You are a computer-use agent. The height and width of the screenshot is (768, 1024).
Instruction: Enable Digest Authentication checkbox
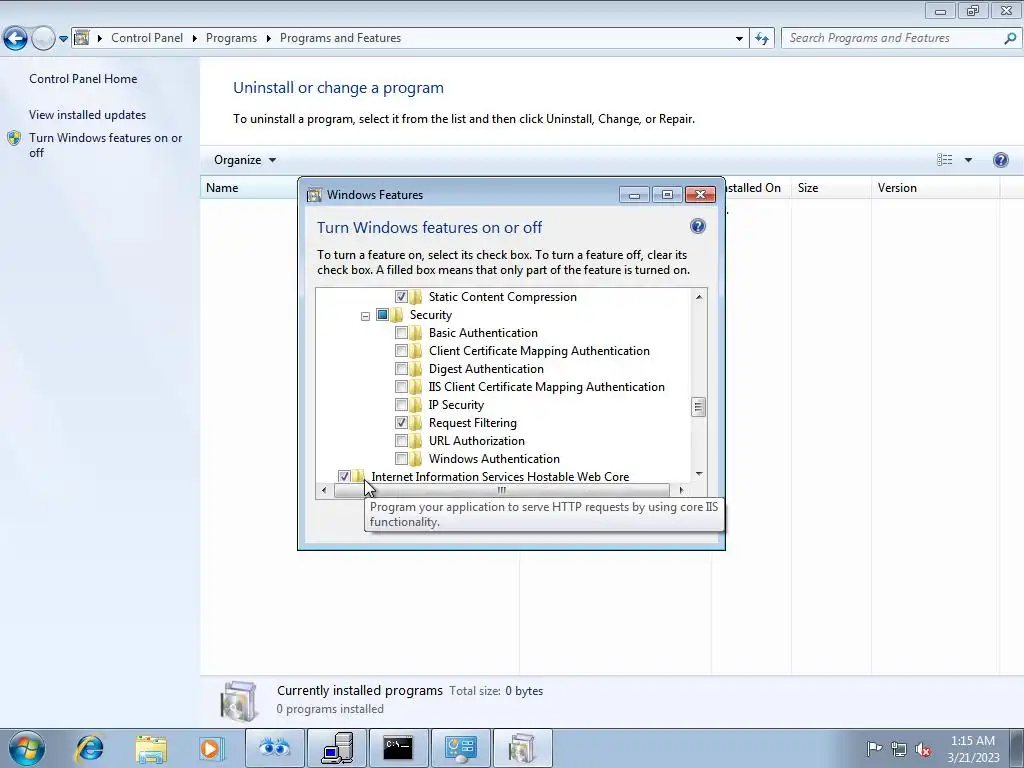coord(401,369)
